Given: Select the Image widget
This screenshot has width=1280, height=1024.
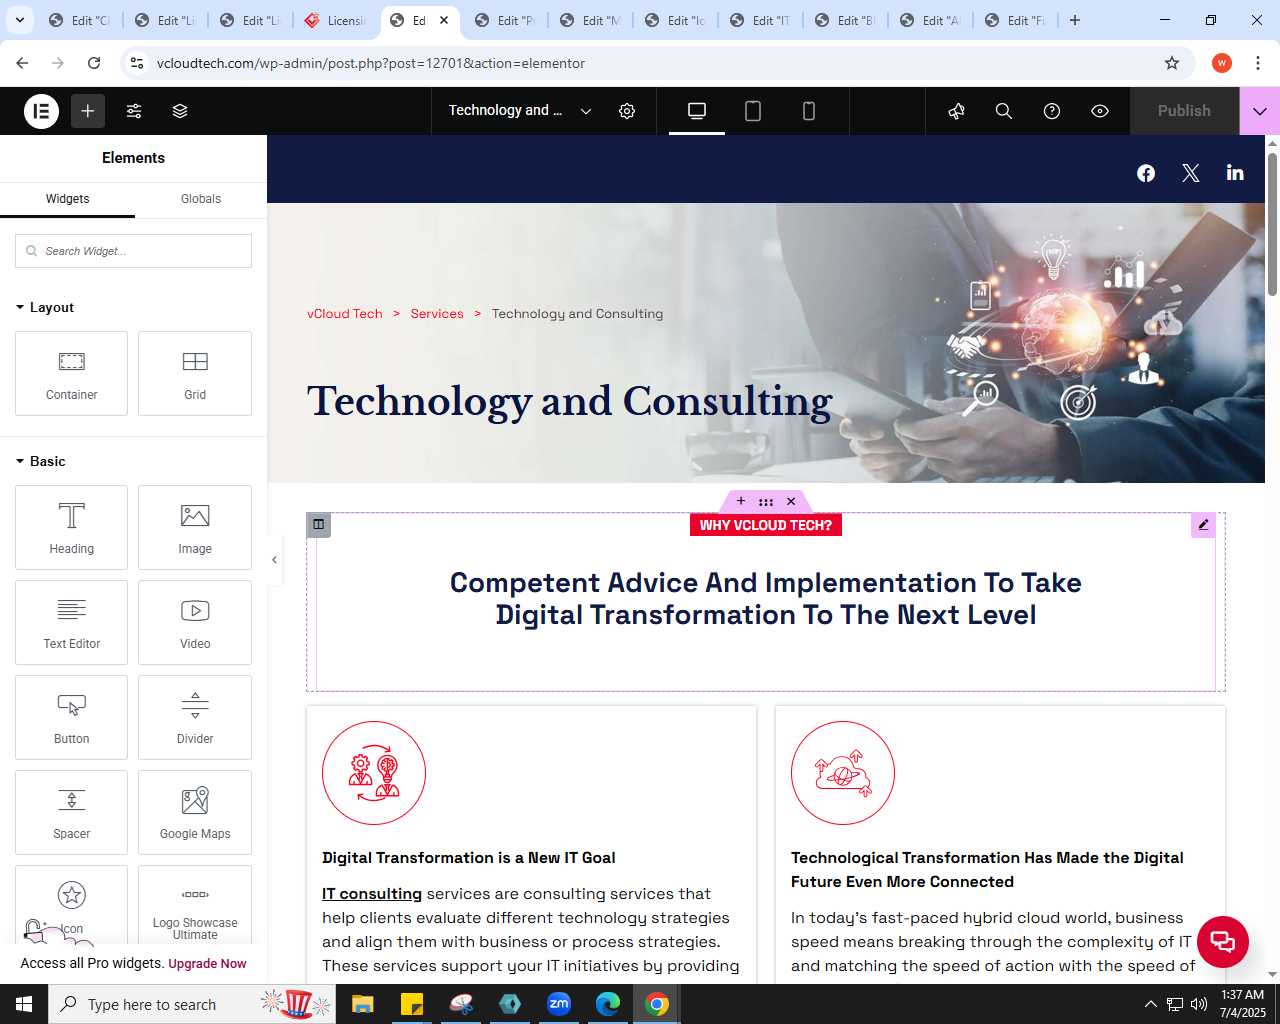Looking at the screenshot, I should 195,527.
